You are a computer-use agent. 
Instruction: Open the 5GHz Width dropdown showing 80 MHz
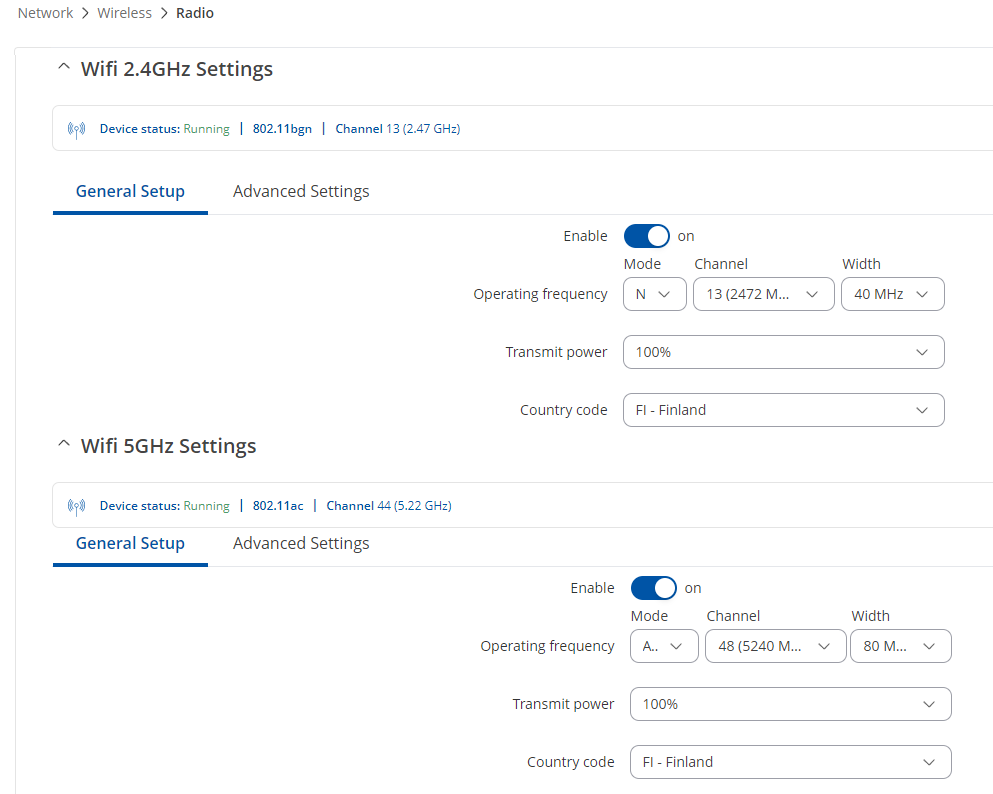coord(901,646)
